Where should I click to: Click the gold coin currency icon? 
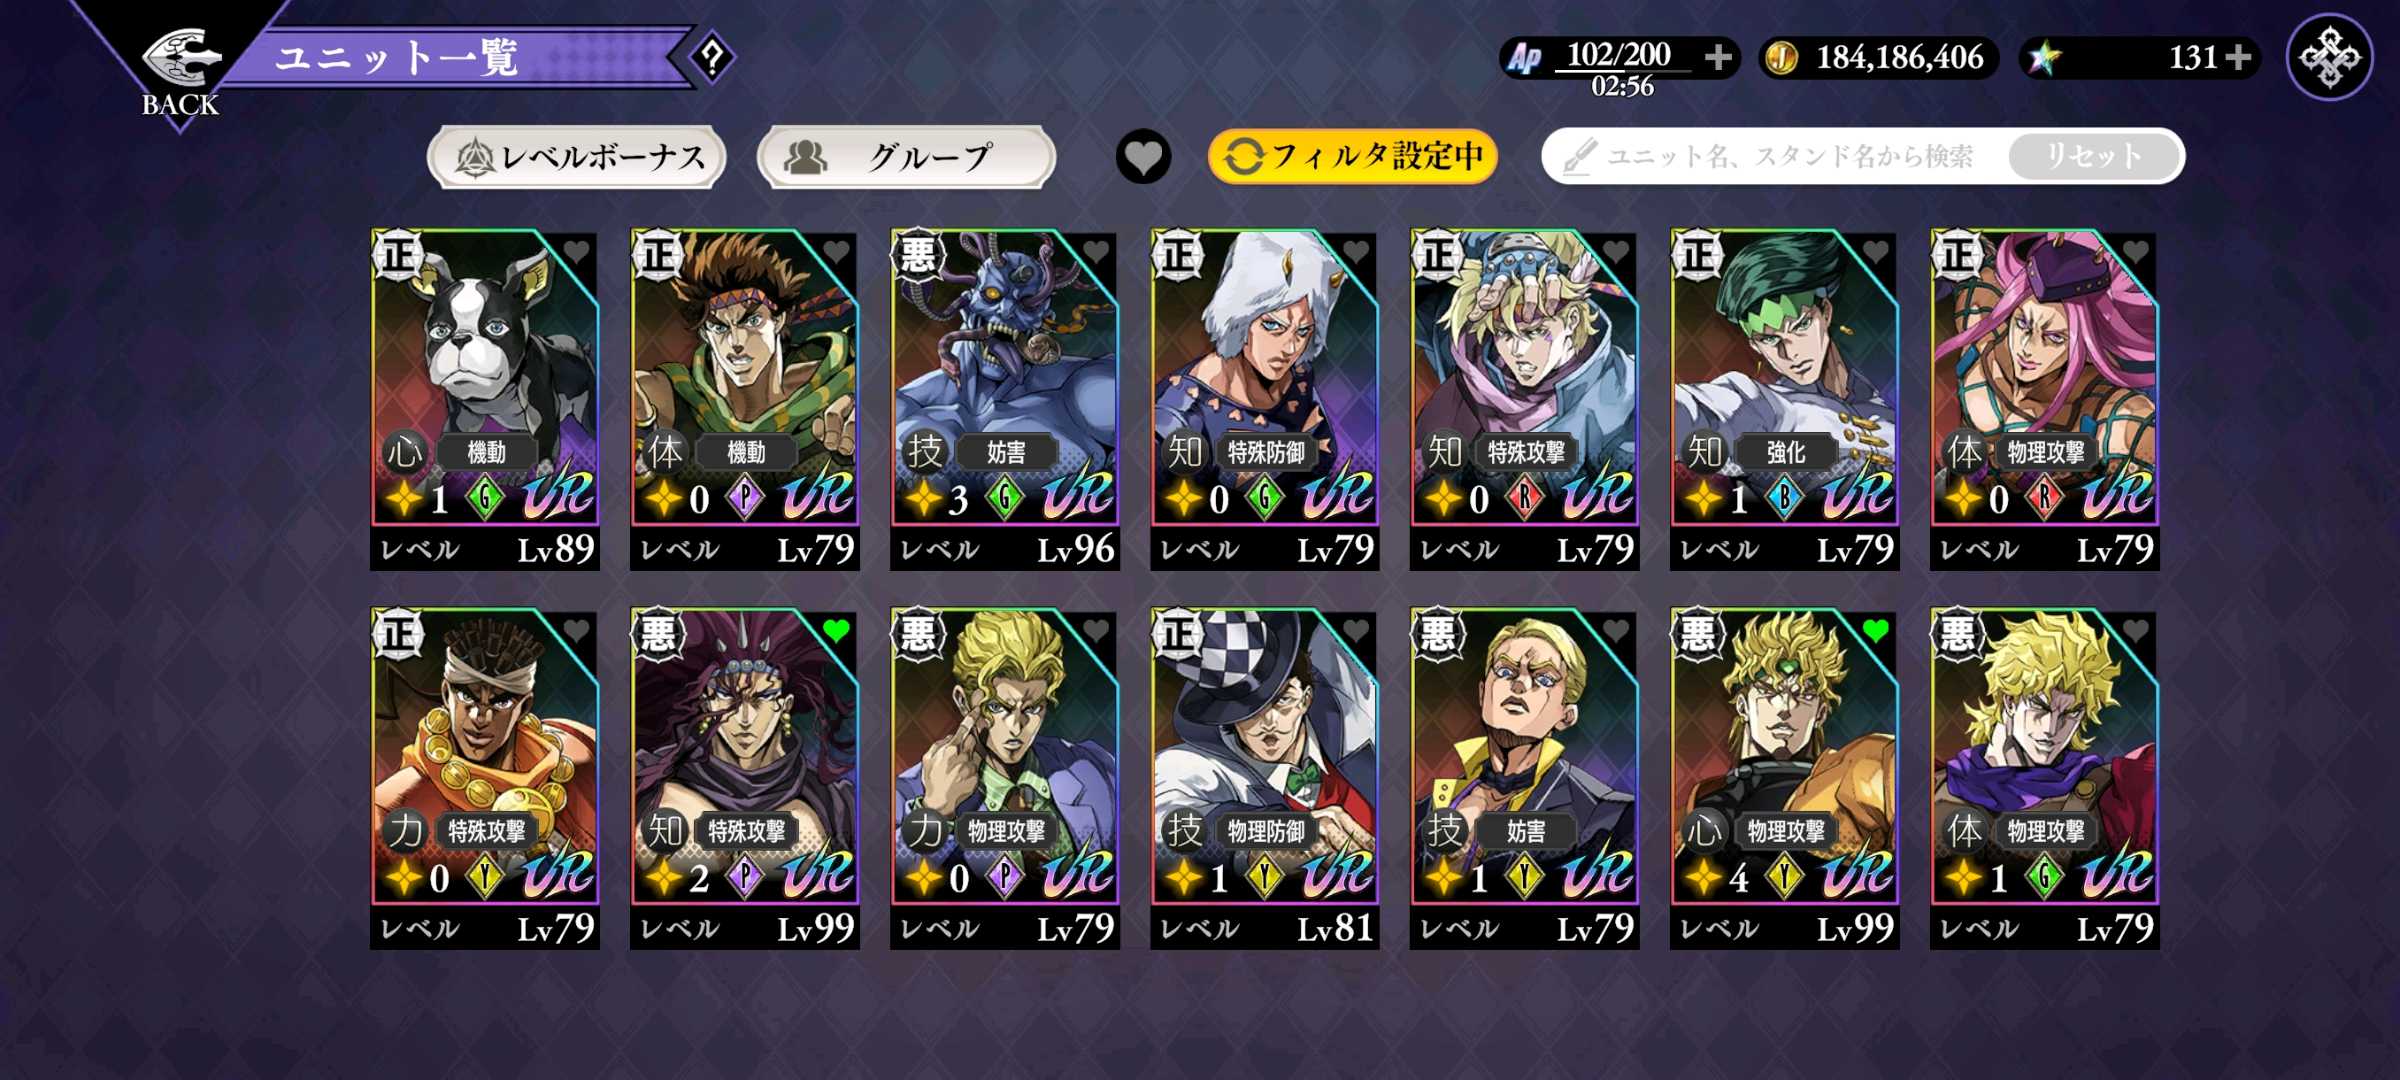coord(1781,58)
